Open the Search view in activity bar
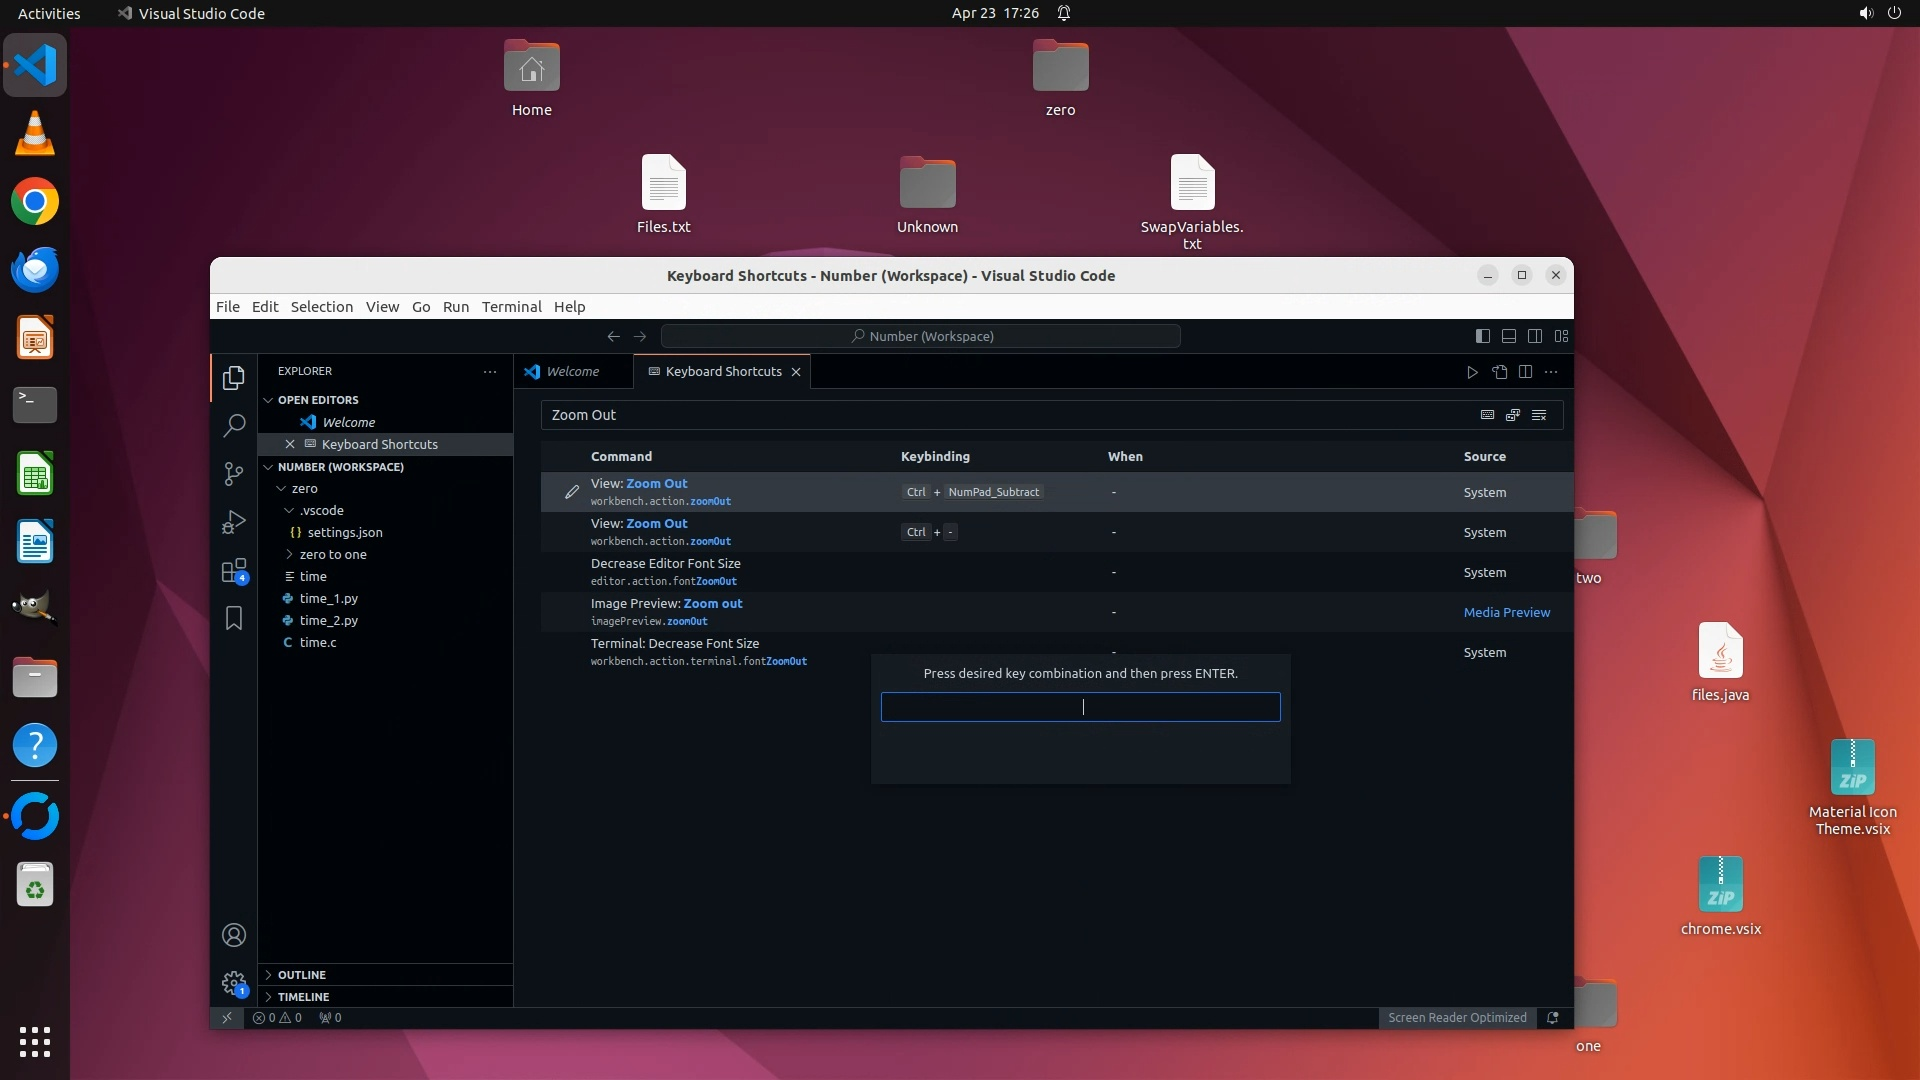This screenshot has width=1920, height=1080. pyautogui.click(x=233, y=426)
